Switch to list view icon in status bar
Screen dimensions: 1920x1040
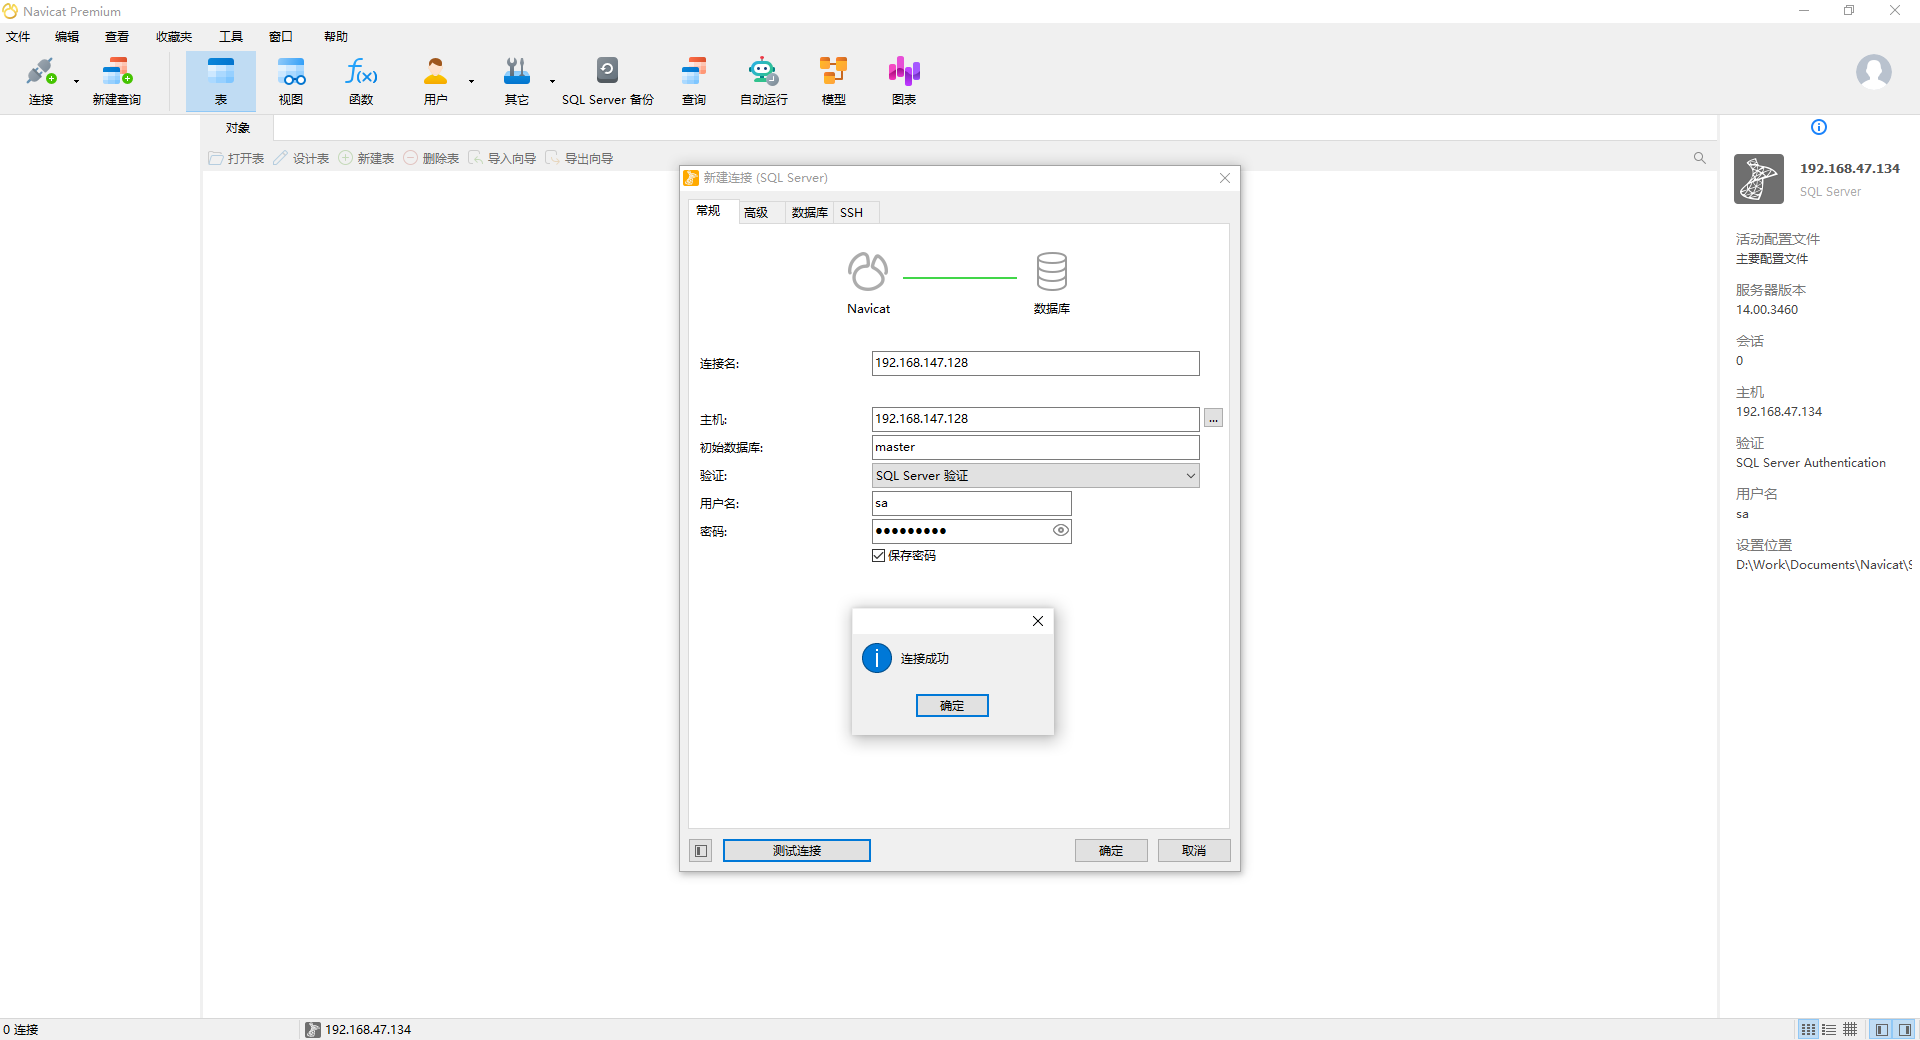click(x=1808, y=1029)
